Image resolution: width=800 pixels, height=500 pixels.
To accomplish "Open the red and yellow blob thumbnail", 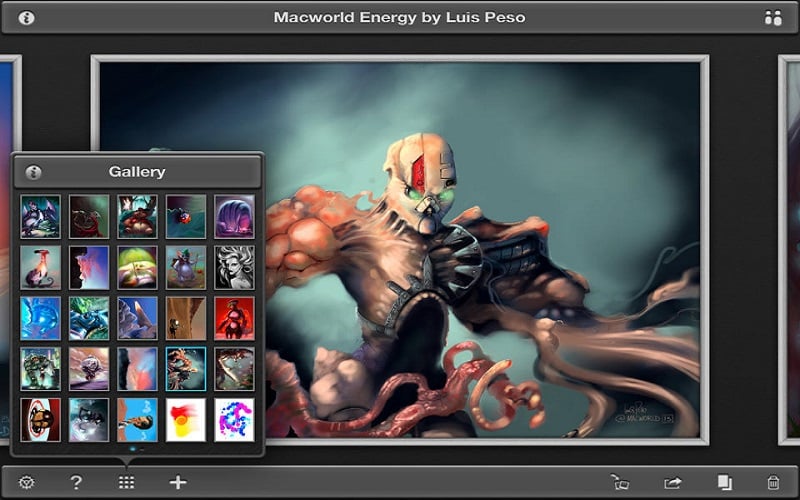I will point(186,419).
